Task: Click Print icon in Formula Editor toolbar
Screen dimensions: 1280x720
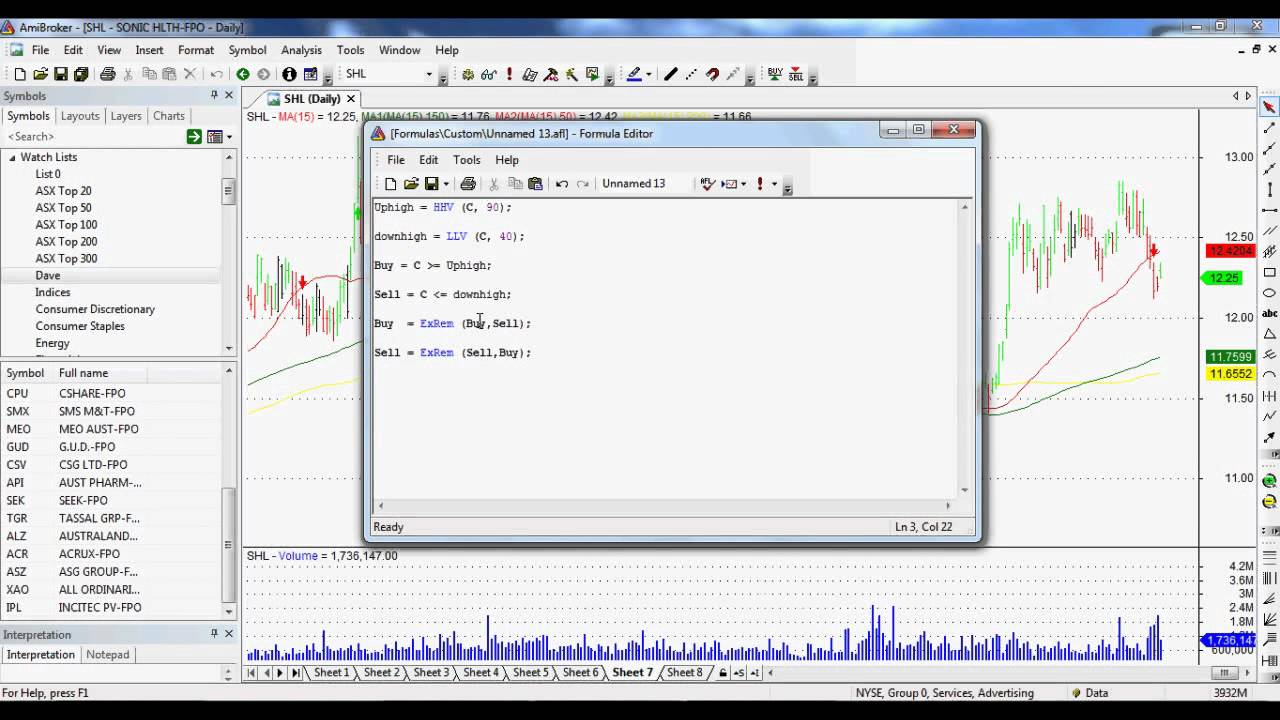Action: [468, 184]
